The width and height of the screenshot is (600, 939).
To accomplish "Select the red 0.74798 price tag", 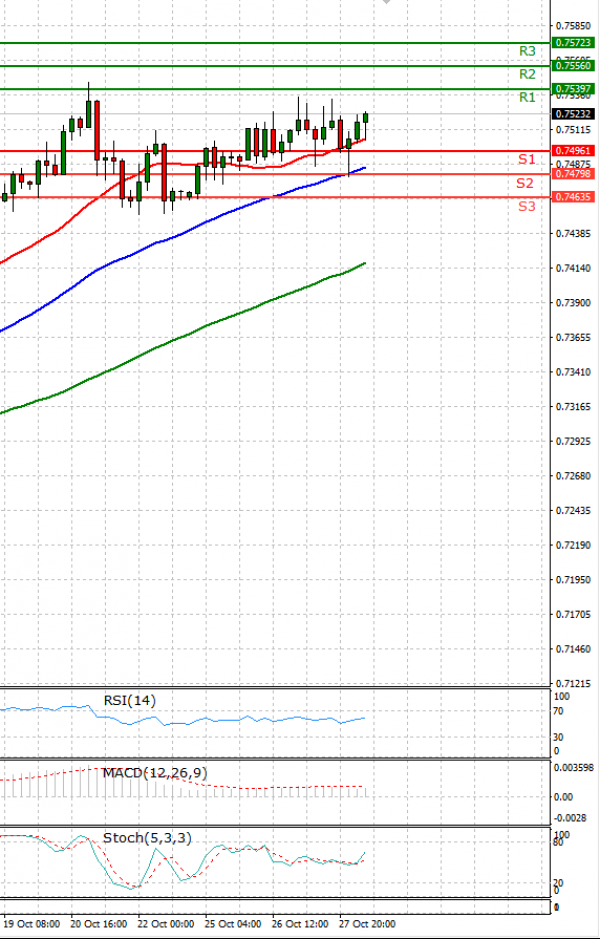I will pos(573,174).
